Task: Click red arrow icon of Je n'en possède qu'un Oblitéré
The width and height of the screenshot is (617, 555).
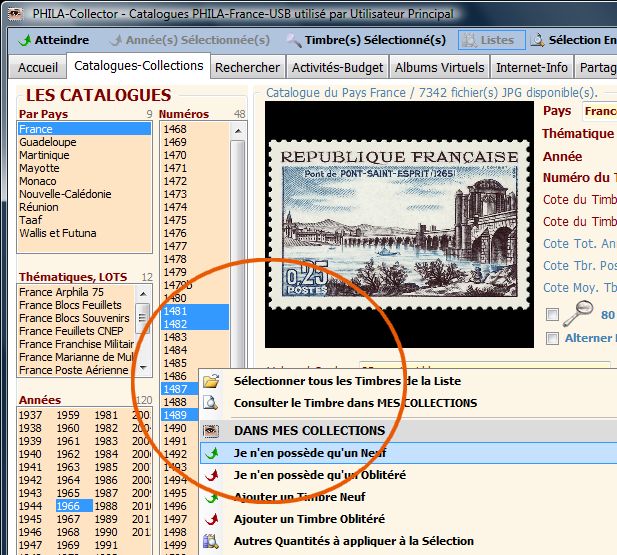Action: click(212, 475)
